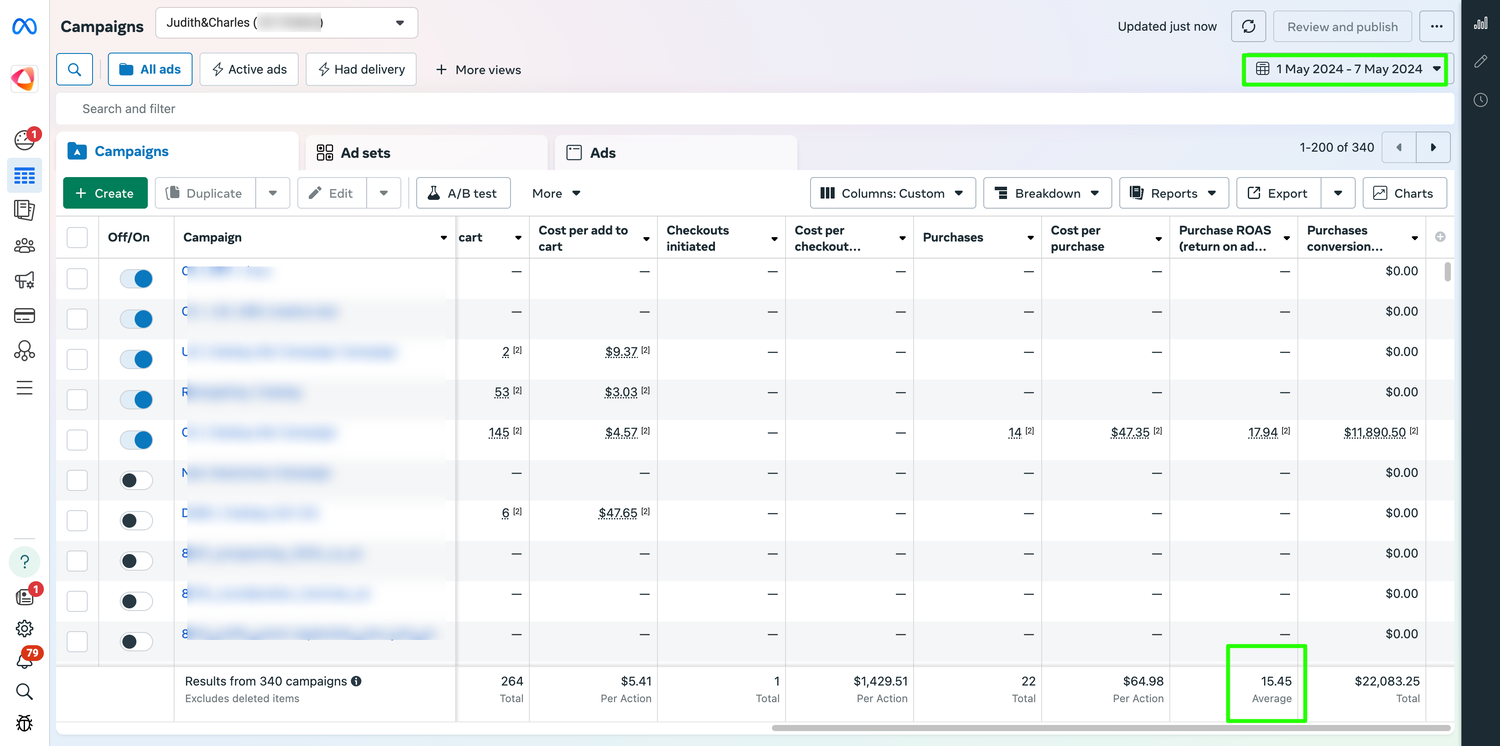Switch off the campaign with 17.94 ROAS
Image resolution: width=1500 pixels, height=746 pixels.
click(x=136, y=440)
